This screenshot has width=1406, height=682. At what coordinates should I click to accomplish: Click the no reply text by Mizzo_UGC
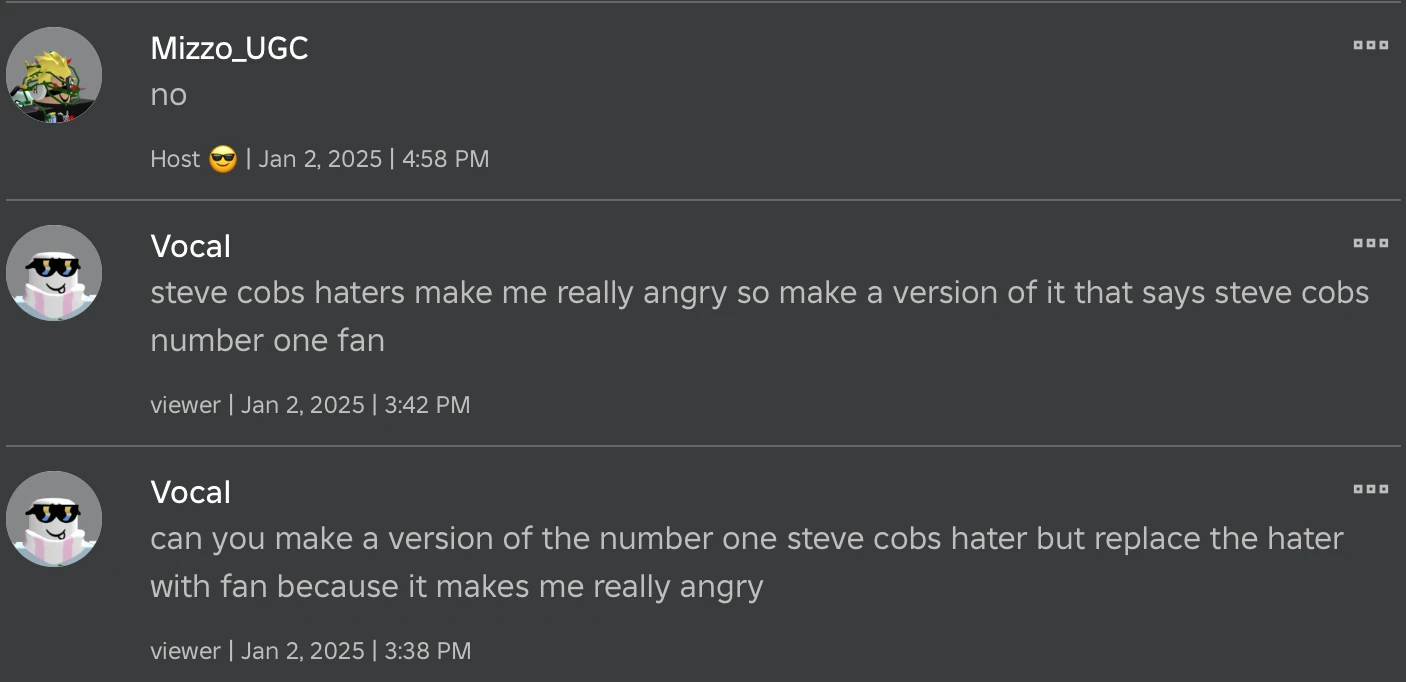coord(169,94)
